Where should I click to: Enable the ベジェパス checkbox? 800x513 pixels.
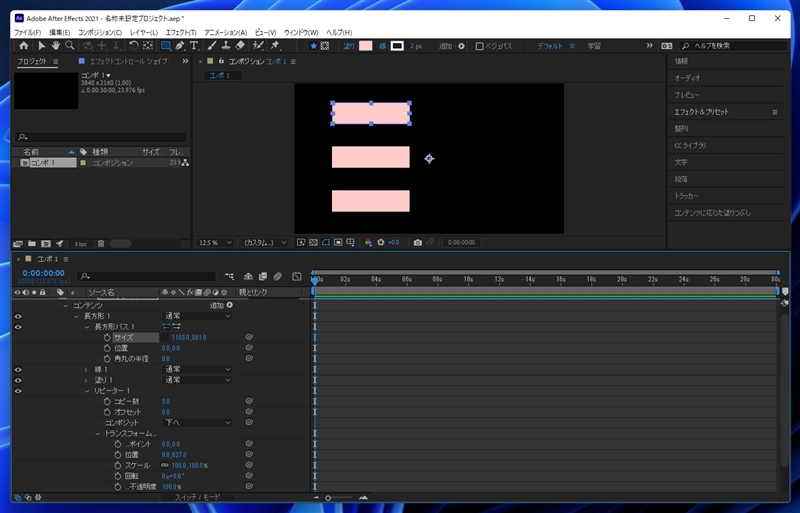(480, 46)
